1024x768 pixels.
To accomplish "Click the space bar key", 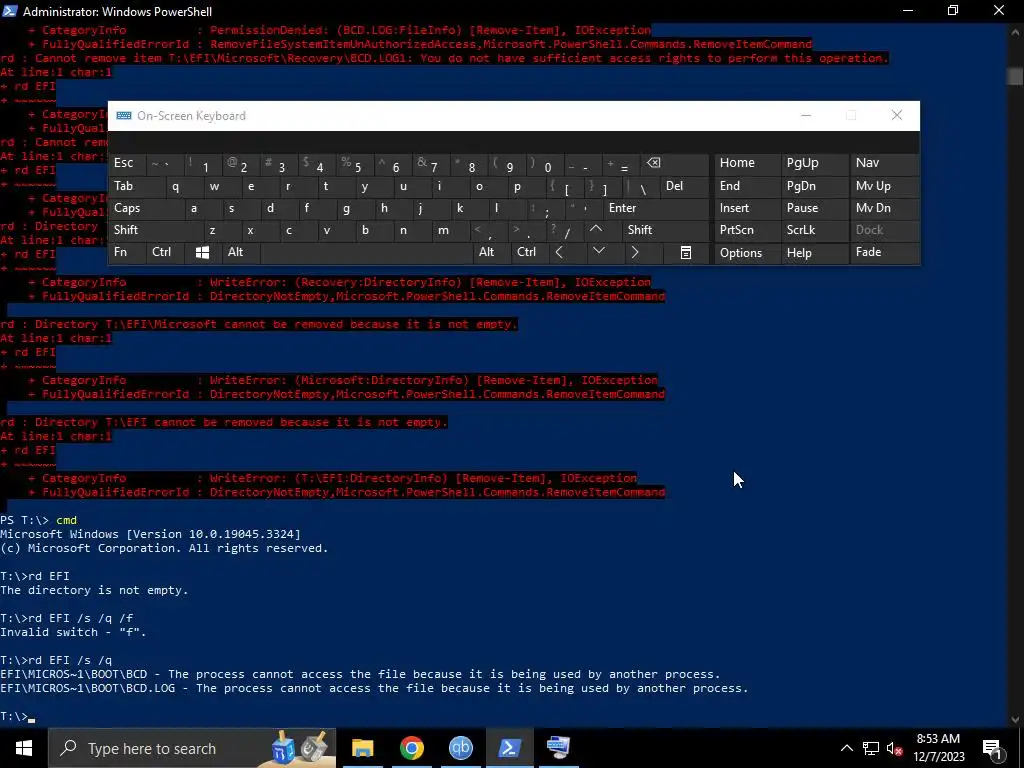I will click(366, 252).
